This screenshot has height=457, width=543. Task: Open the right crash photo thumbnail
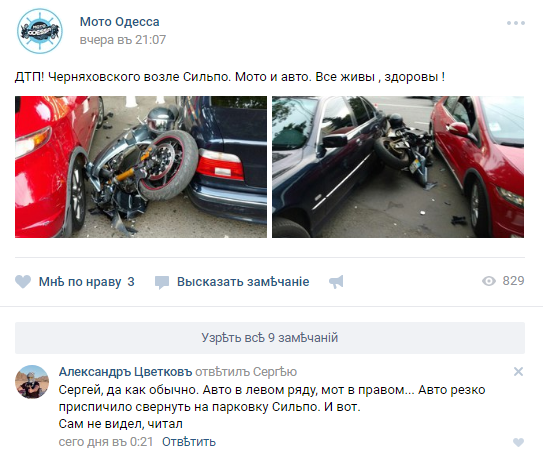tap(398, 167)
